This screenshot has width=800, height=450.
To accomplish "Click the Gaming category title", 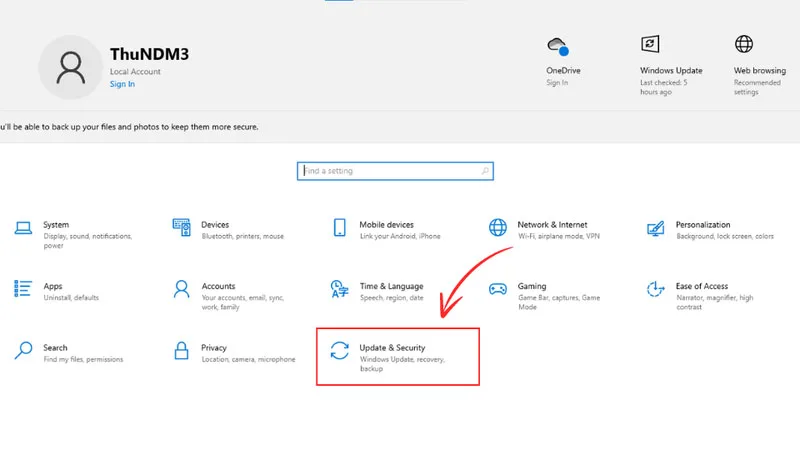I will 532,286.
